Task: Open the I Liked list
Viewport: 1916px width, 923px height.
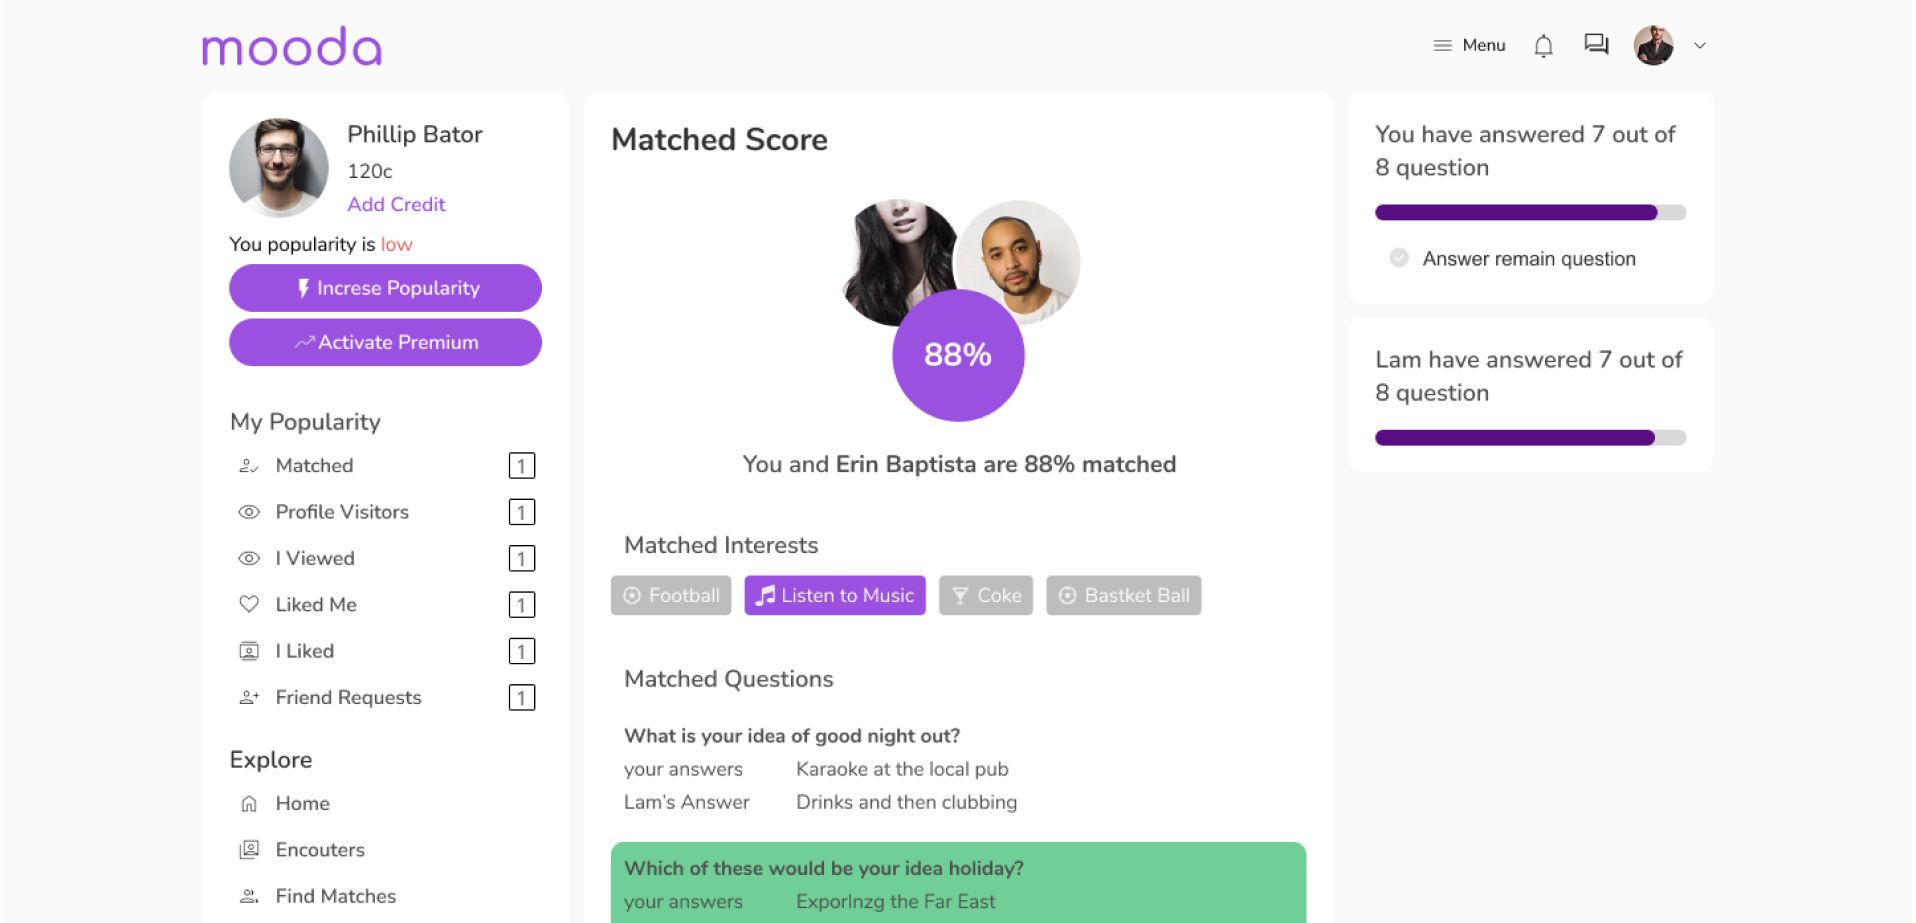Action: pos(304,651)
